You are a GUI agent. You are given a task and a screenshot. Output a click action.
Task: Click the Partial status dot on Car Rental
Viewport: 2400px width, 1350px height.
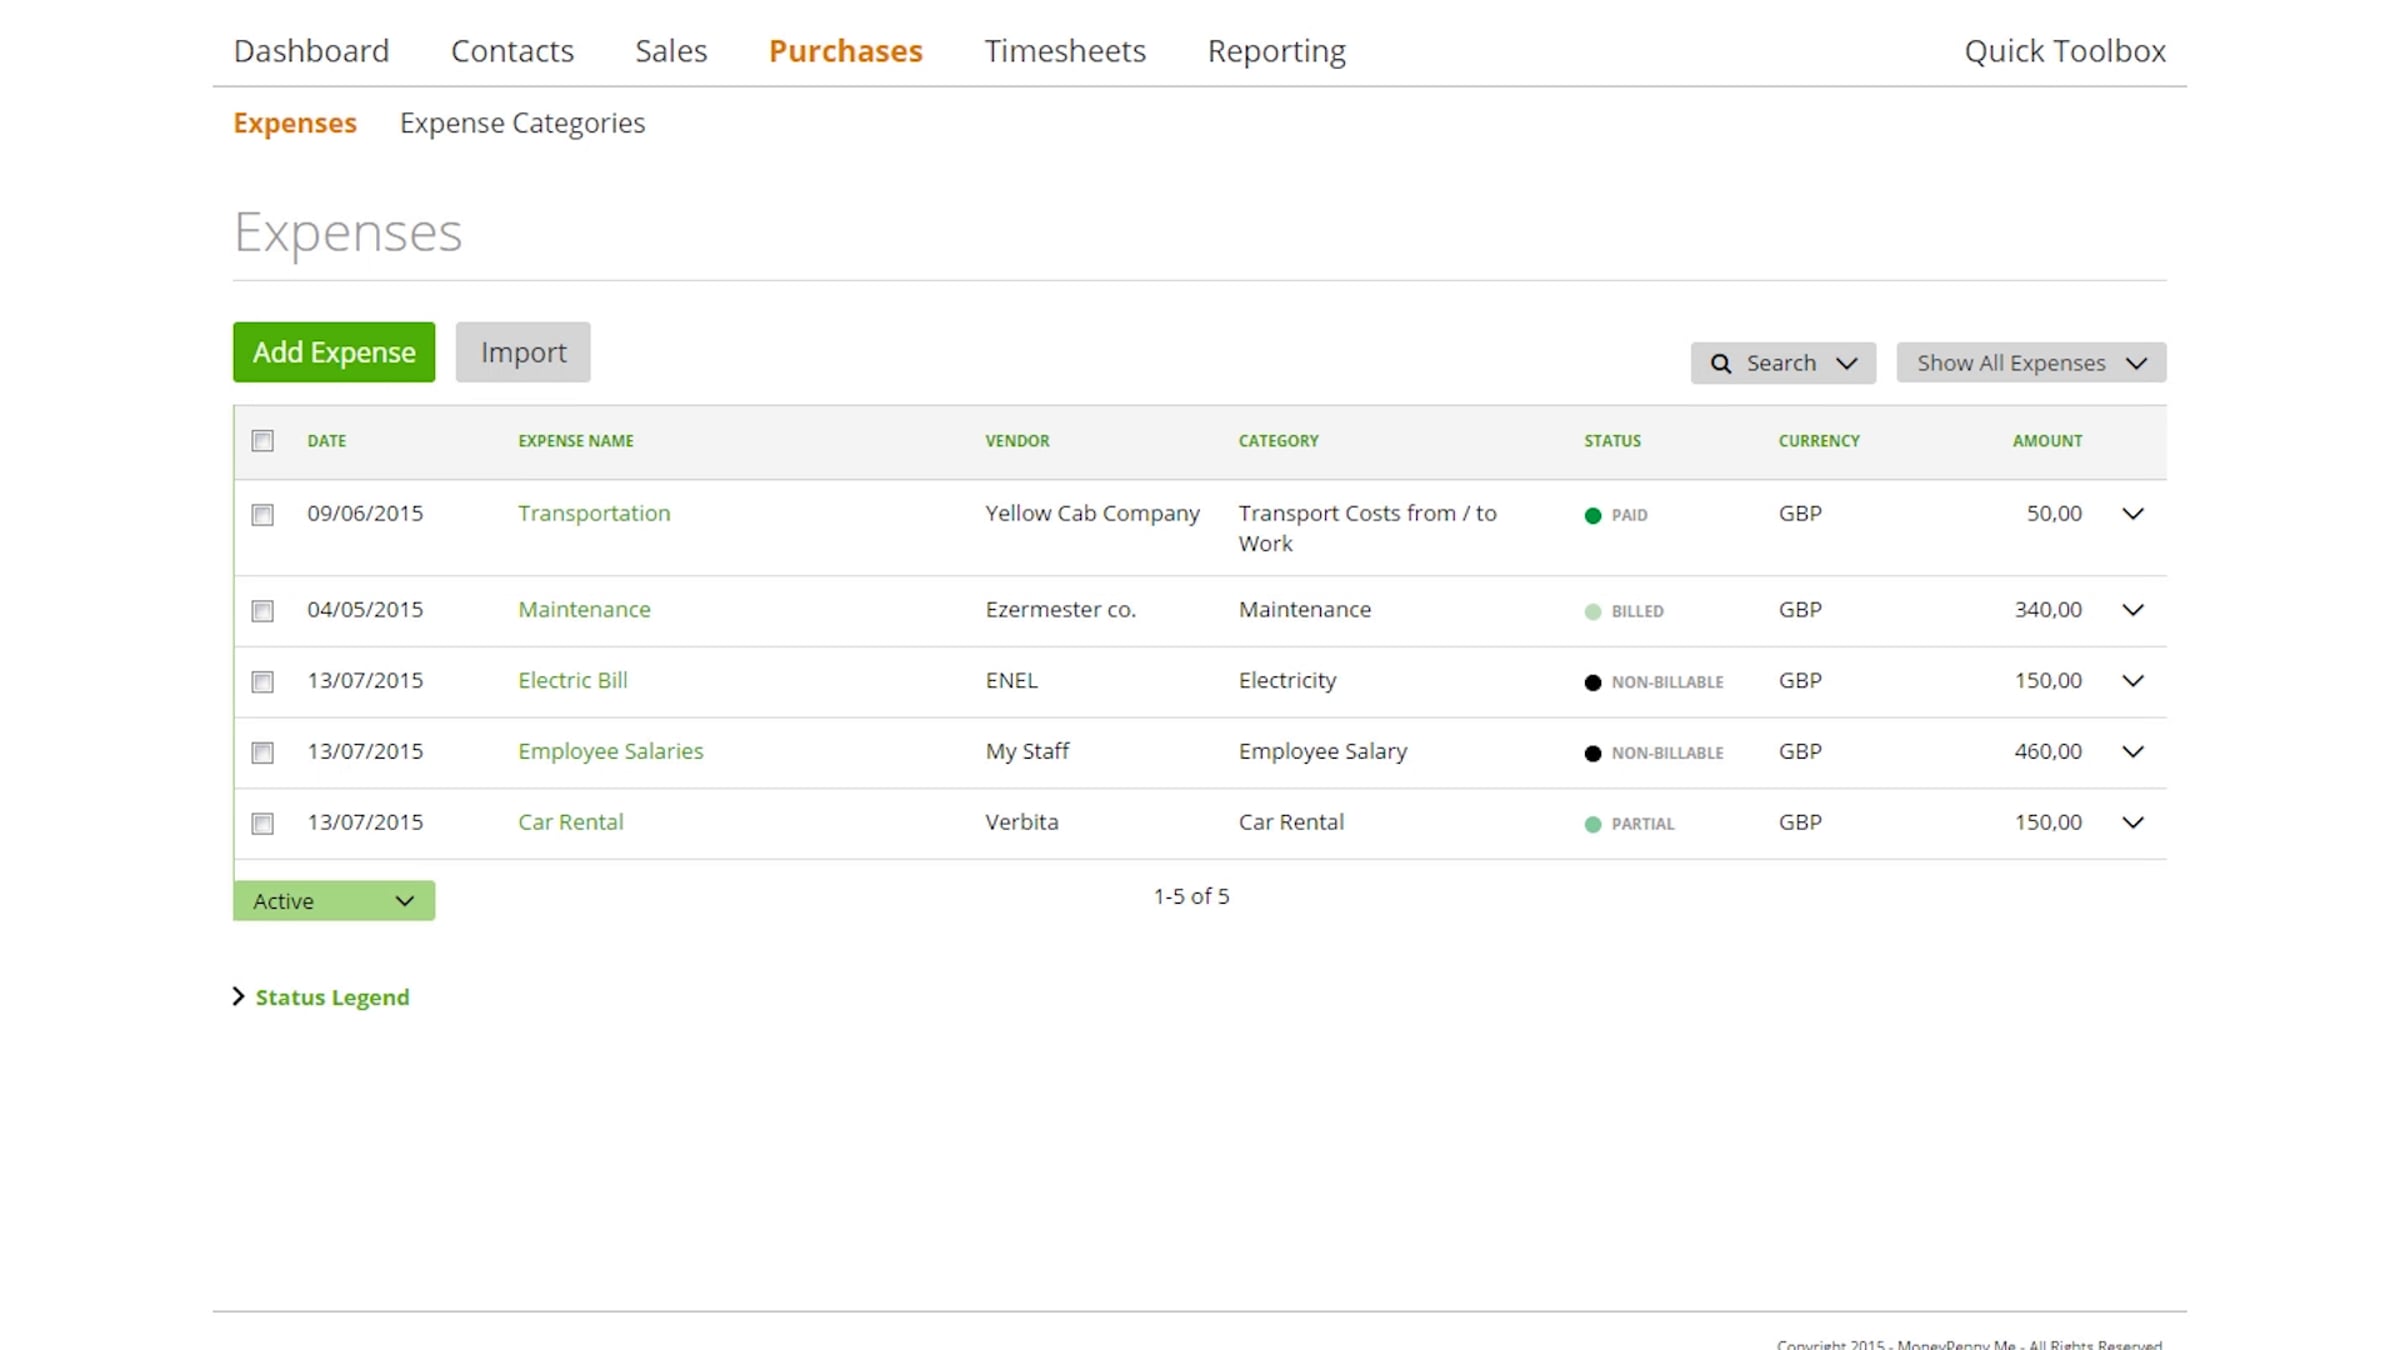pyautogui.click(x=1593, y=824)
